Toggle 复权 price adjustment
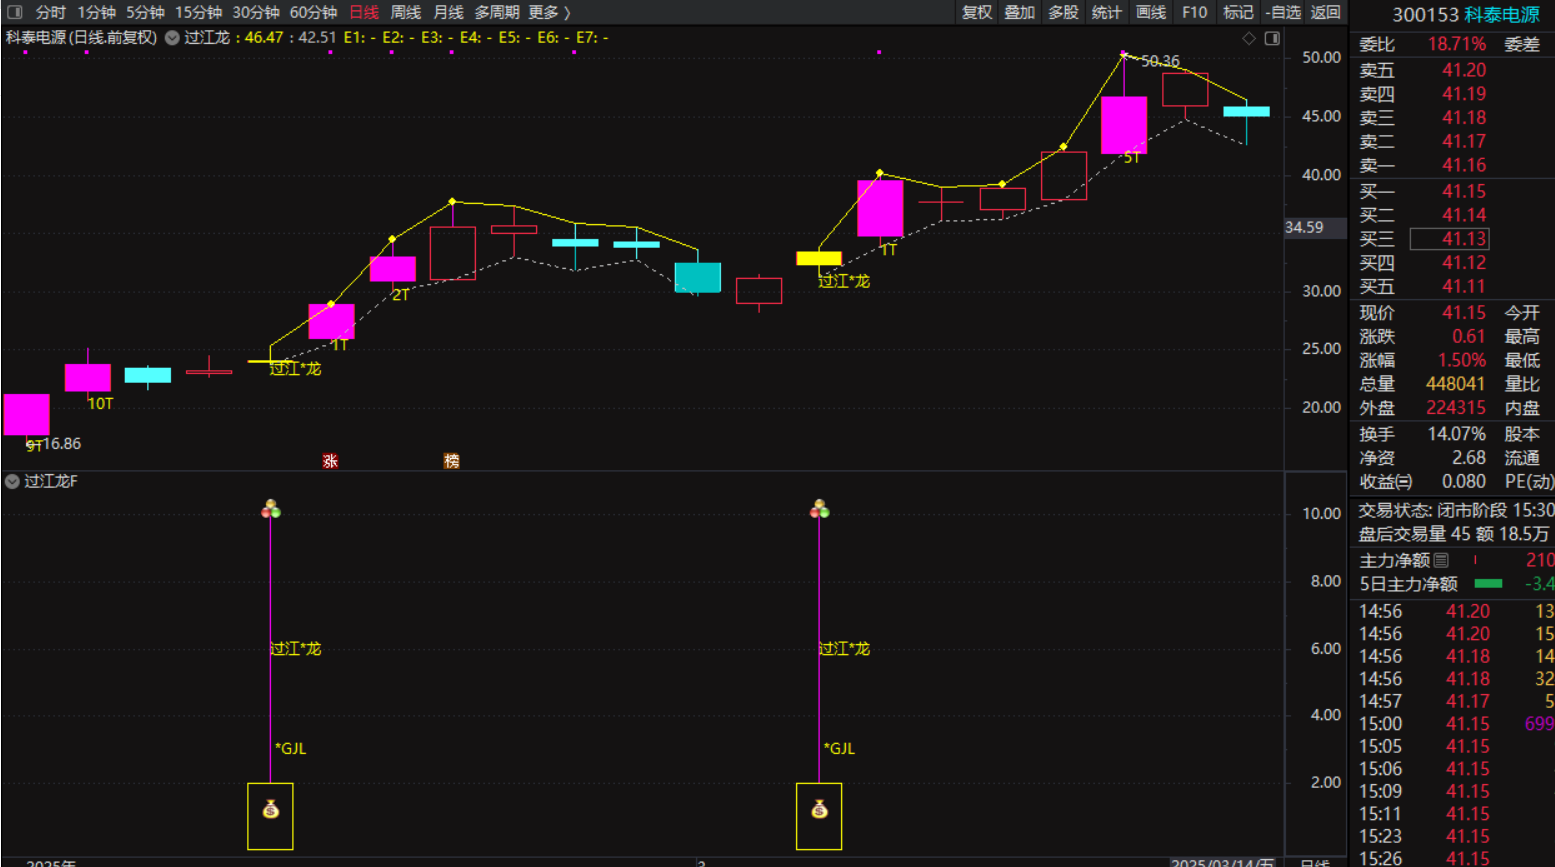The height and width of the screenshot is (867, 1555). 976,12
